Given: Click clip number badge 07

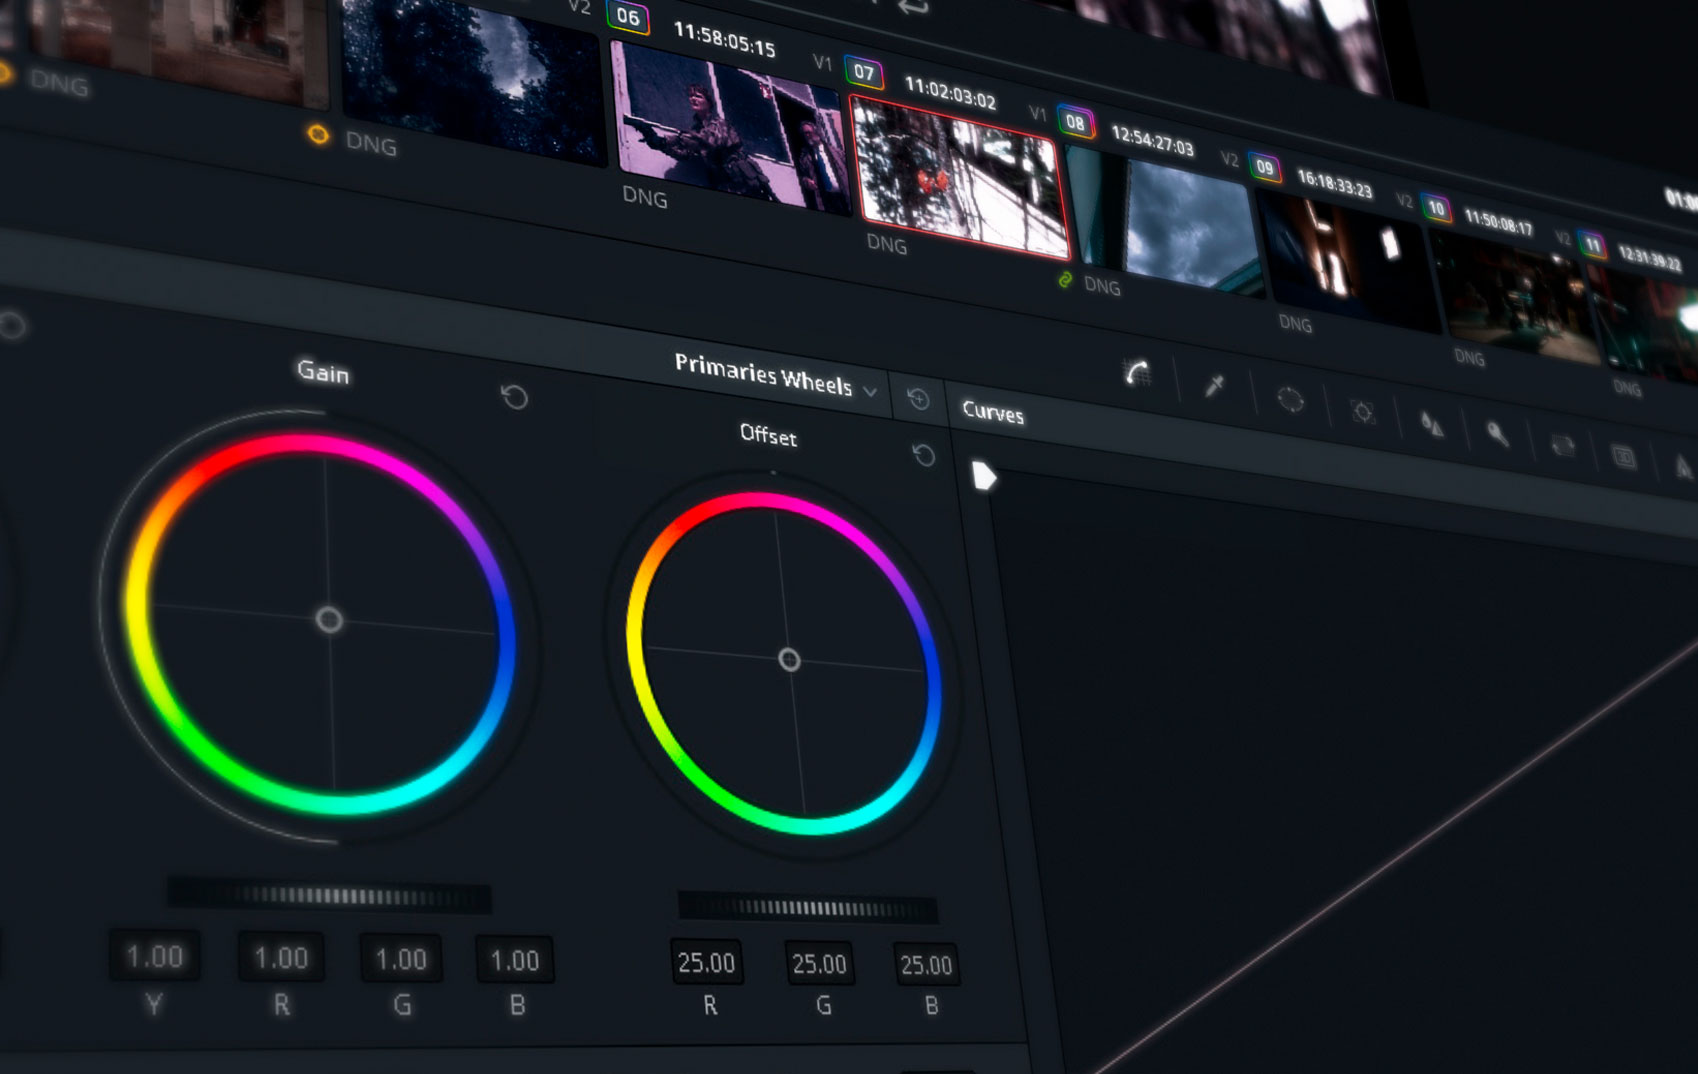Looking at the screenshot, I should tap(864, 71).
